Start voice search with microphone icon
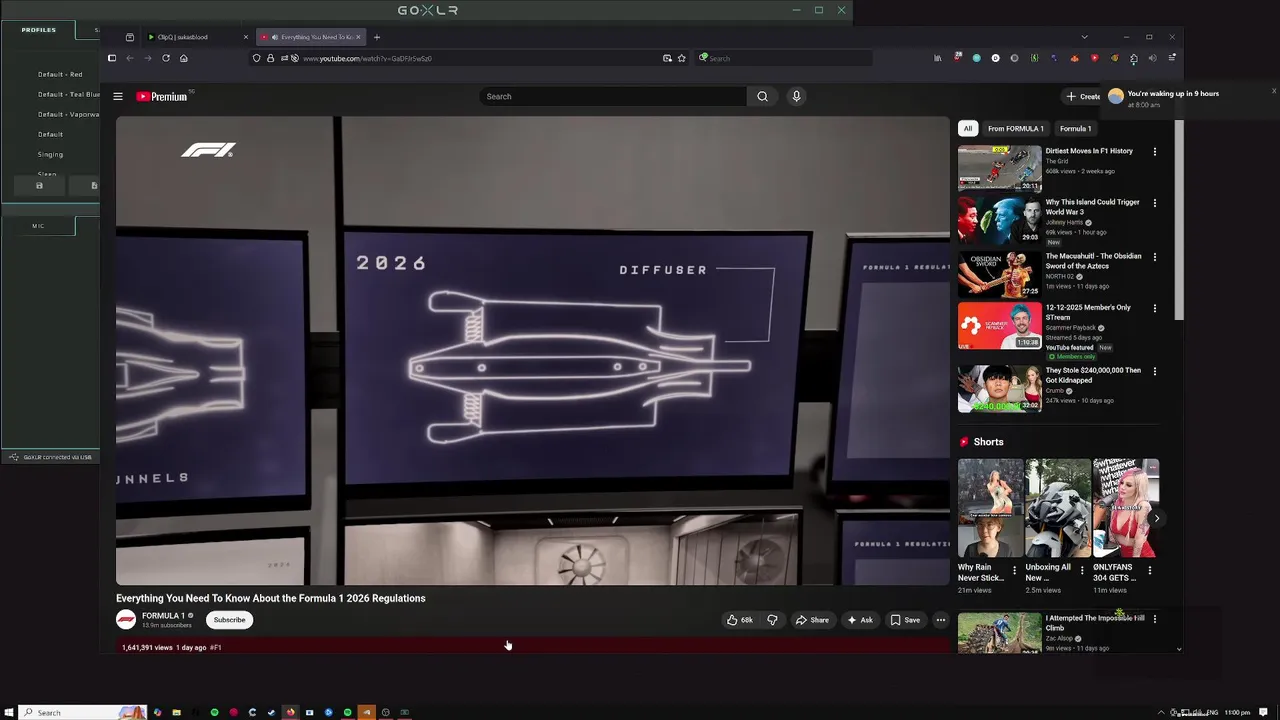1280x720 pixels. [796, 96]
